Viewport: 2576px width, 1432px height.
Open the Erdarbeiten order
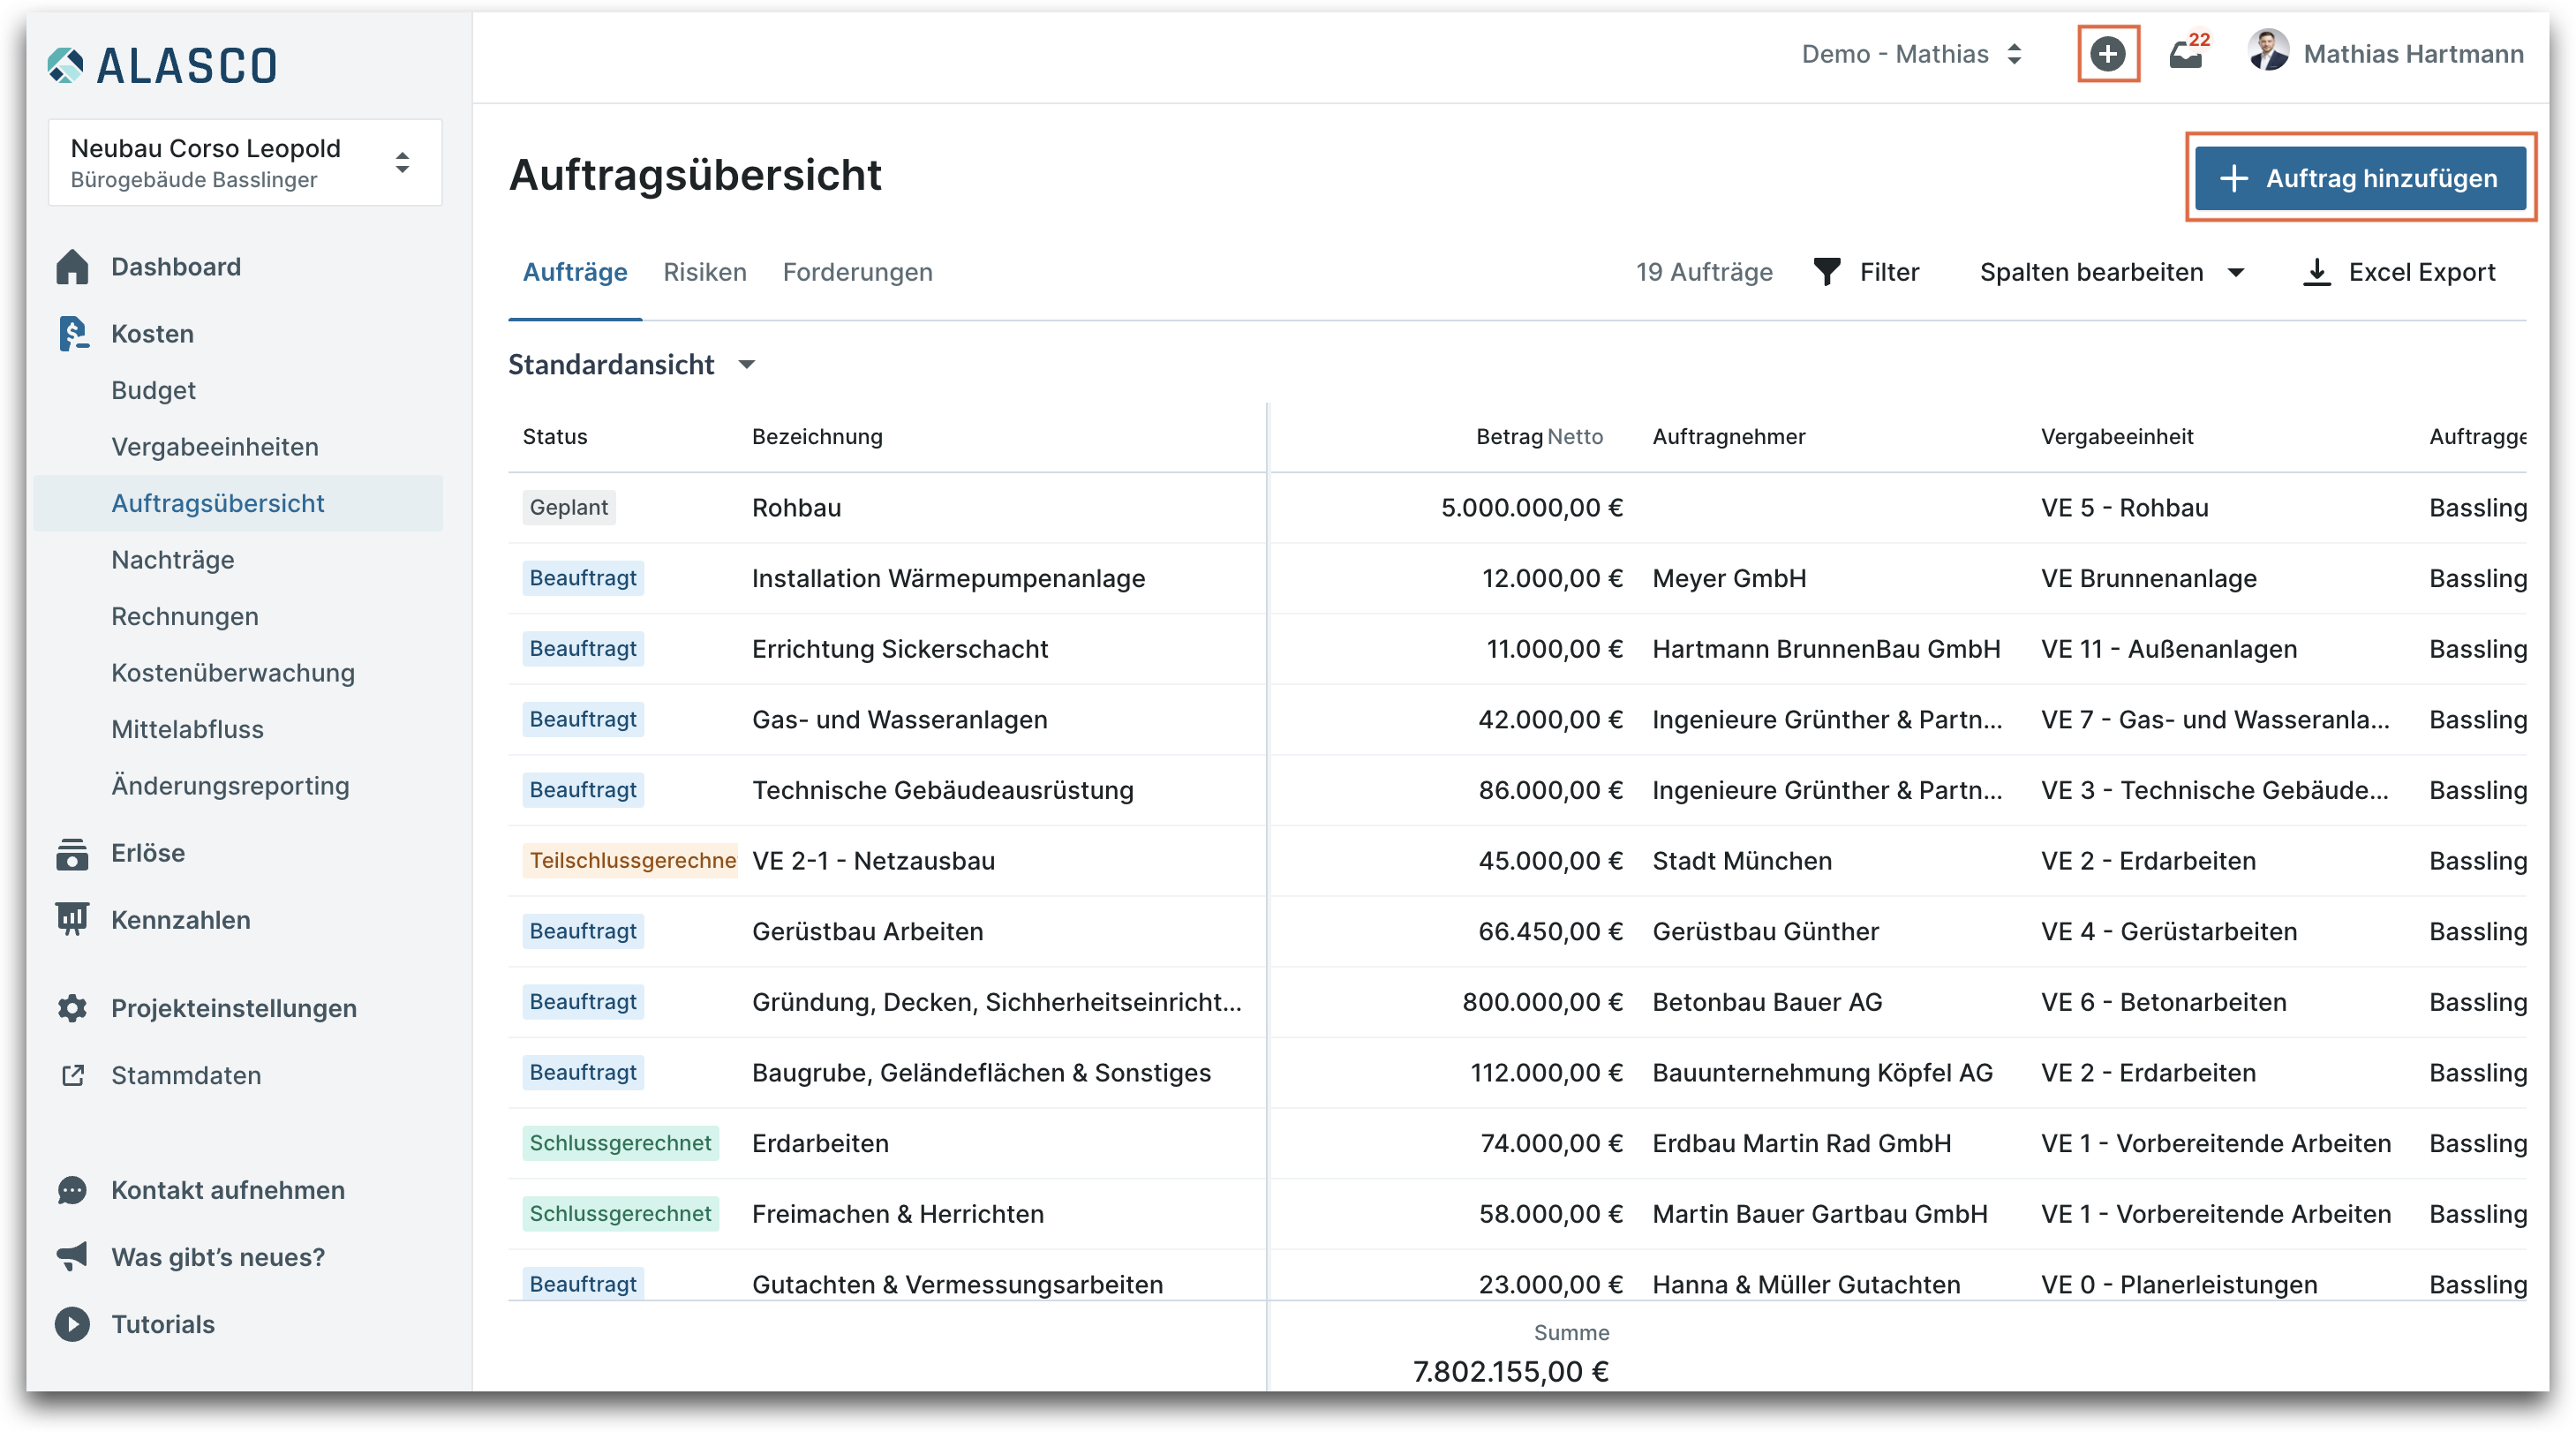pyautogui.click(x=820, y=1143)
